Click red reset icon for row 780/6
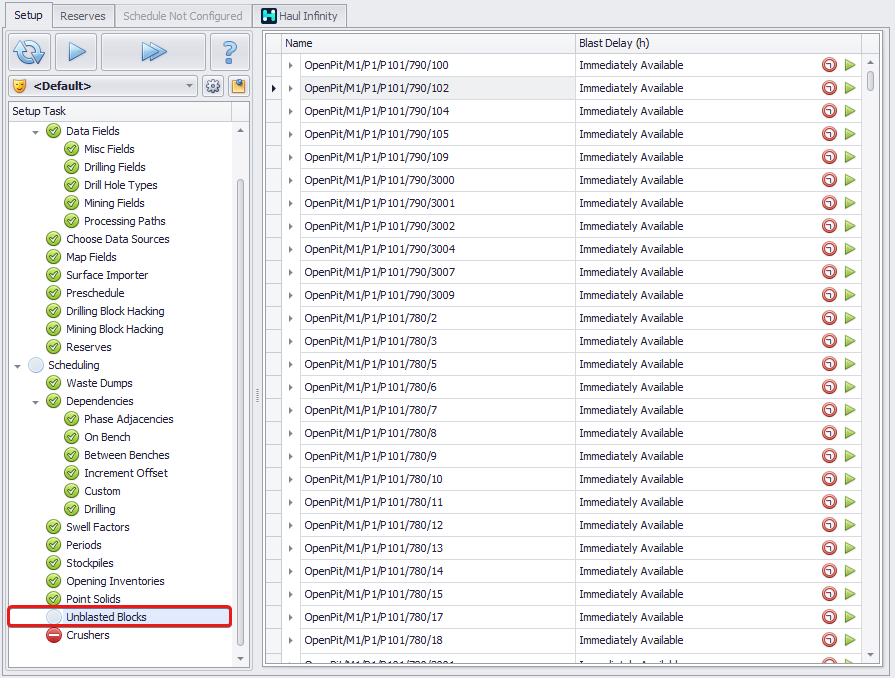The image size is (895, 678). [829, 387]
